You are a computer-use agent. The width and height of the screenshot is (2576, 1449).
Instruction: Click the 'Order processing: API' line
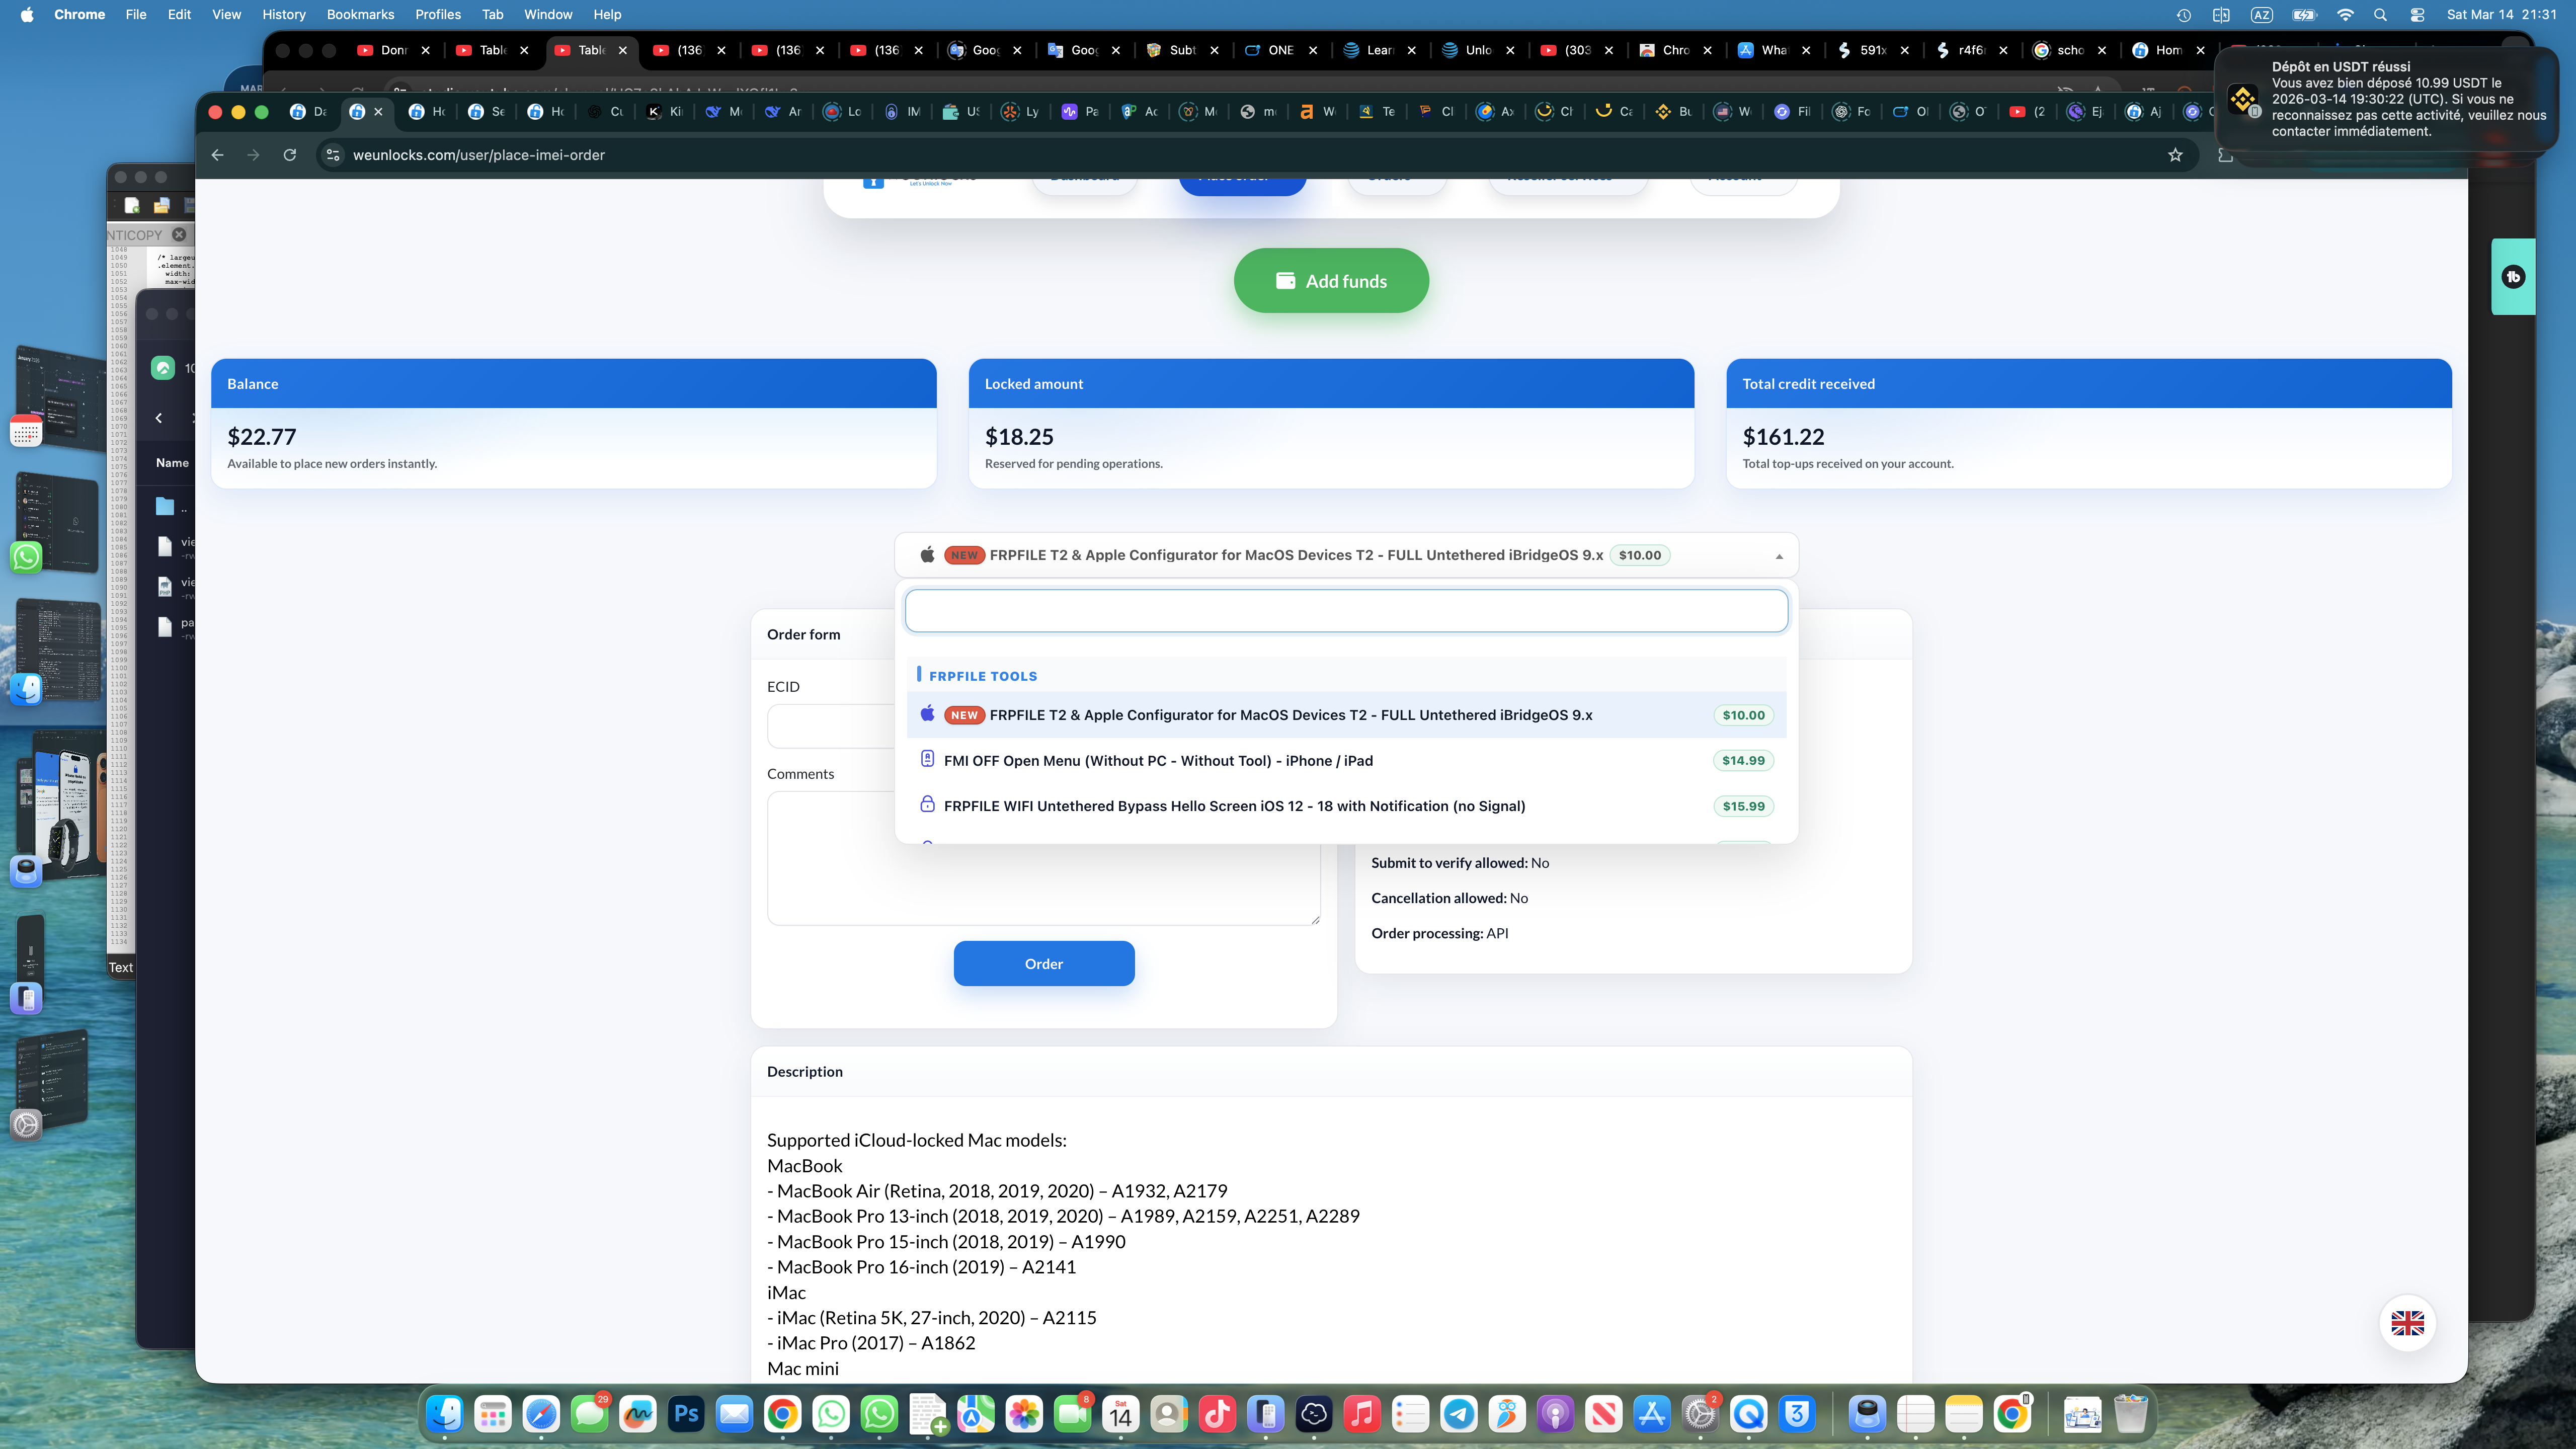pyautogui.click(x=1439, y=933)
